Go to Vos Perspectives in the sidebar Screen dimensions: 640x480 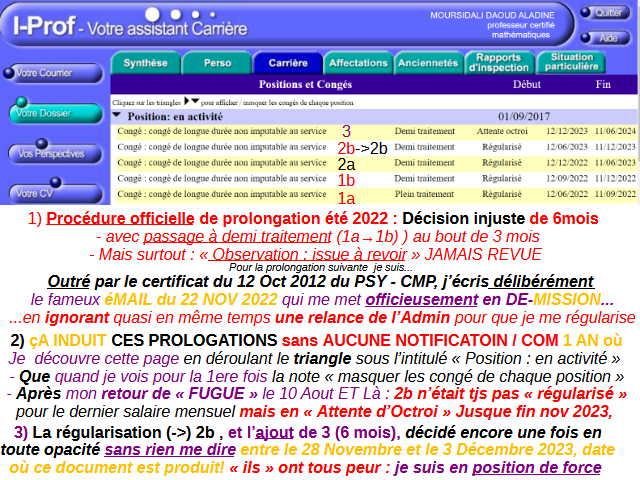tap(48, 154)
